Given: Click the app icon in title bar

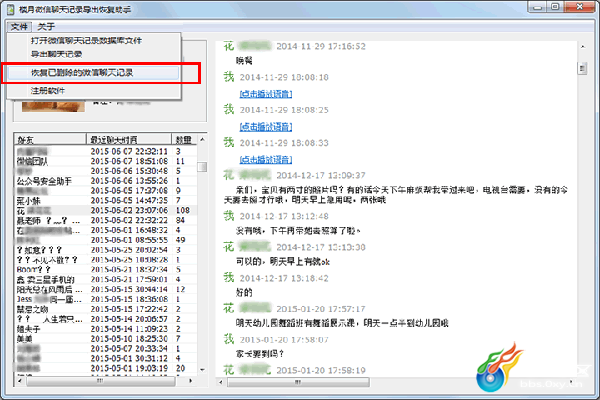Looking at the screenshot, I should coord(11,9).
